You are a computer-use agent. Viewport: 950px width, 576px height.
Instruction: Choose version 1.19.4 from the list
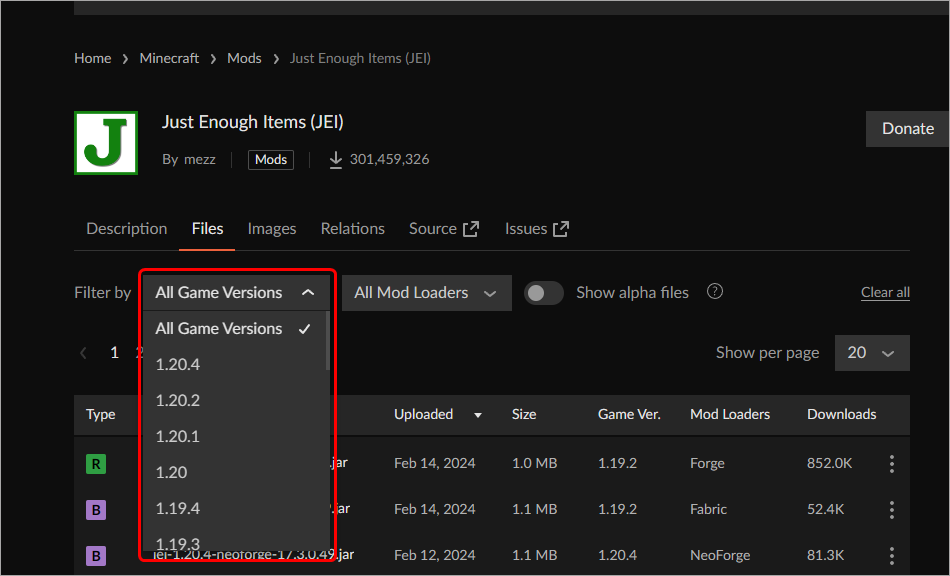[234, 509]
